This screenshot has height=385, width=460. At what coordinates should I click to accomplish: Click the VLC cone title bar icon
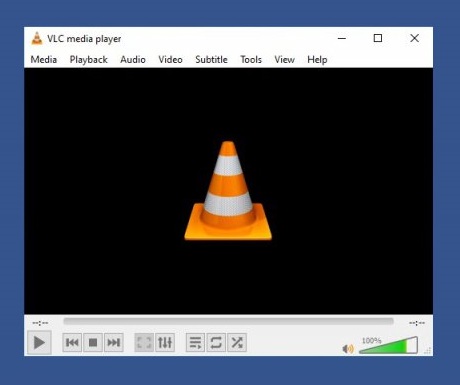pyautogui.click(x=37, y=39)
